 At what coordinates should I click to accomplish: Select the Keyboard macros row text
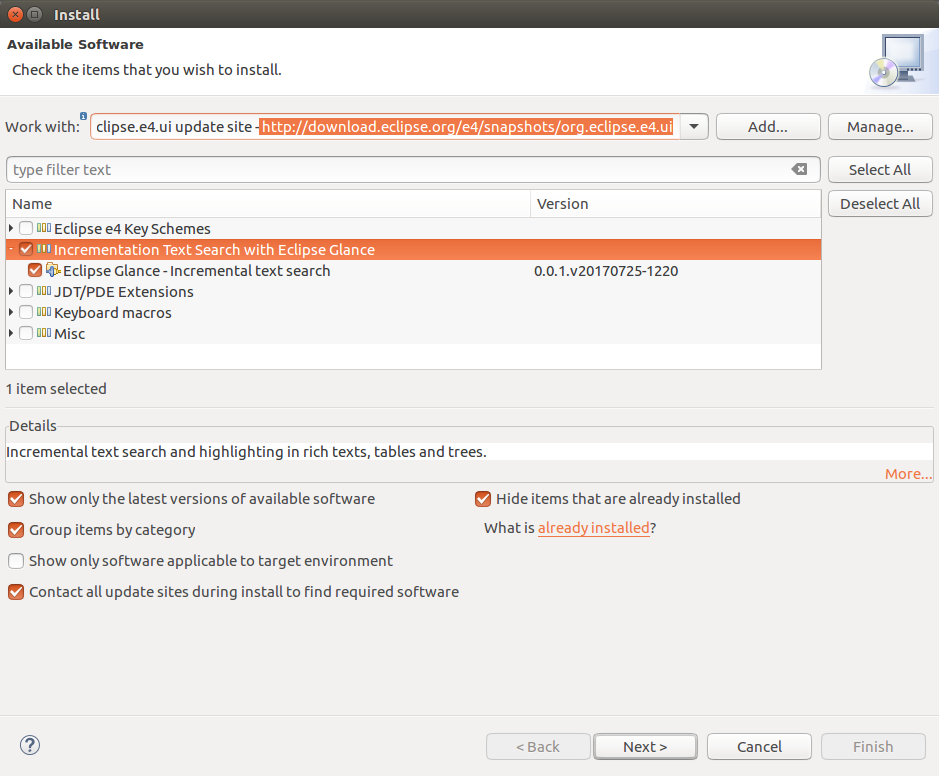[113, 313]
